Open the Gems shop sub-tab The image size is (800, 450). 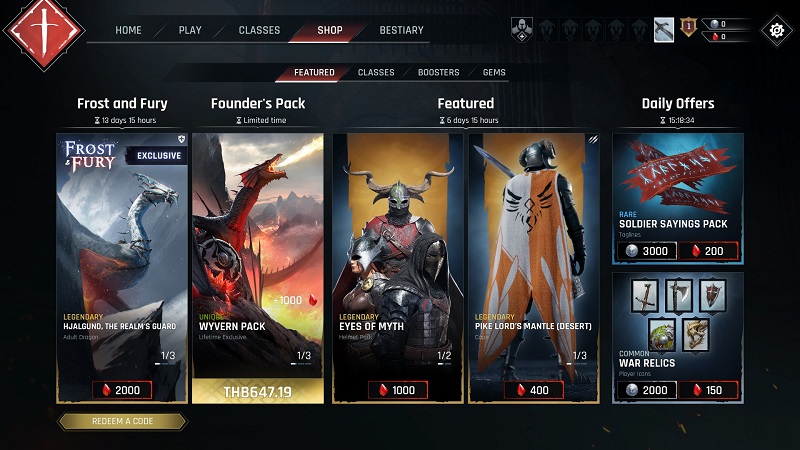[x=494, y=72]
